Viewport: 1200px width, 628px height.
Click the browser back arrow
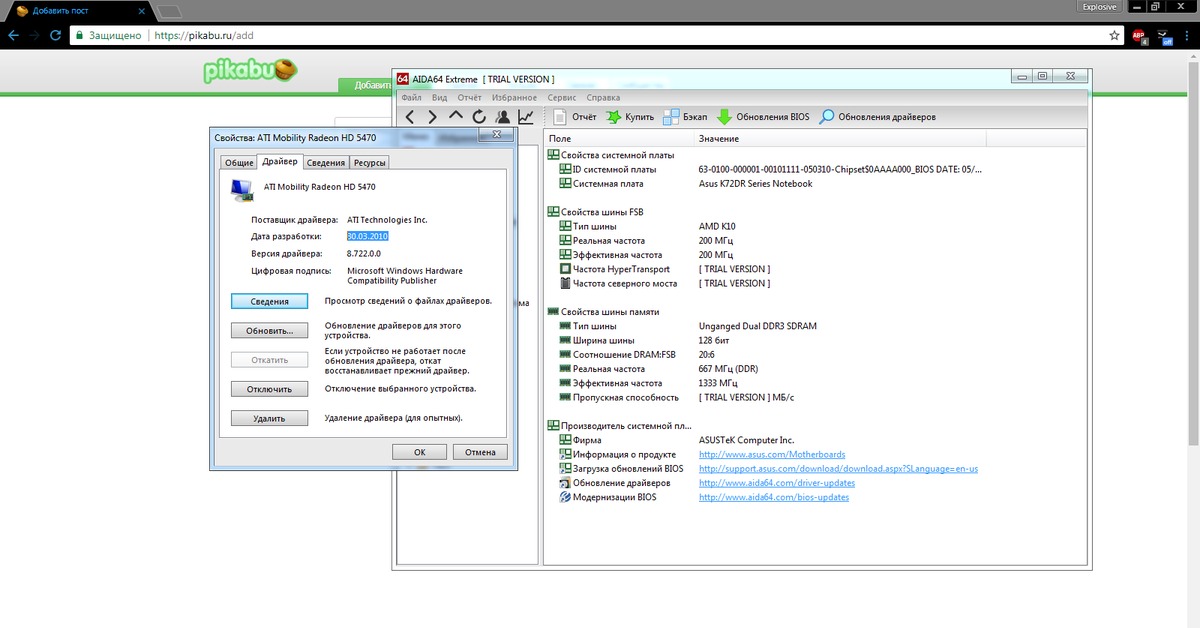(11, 34)
